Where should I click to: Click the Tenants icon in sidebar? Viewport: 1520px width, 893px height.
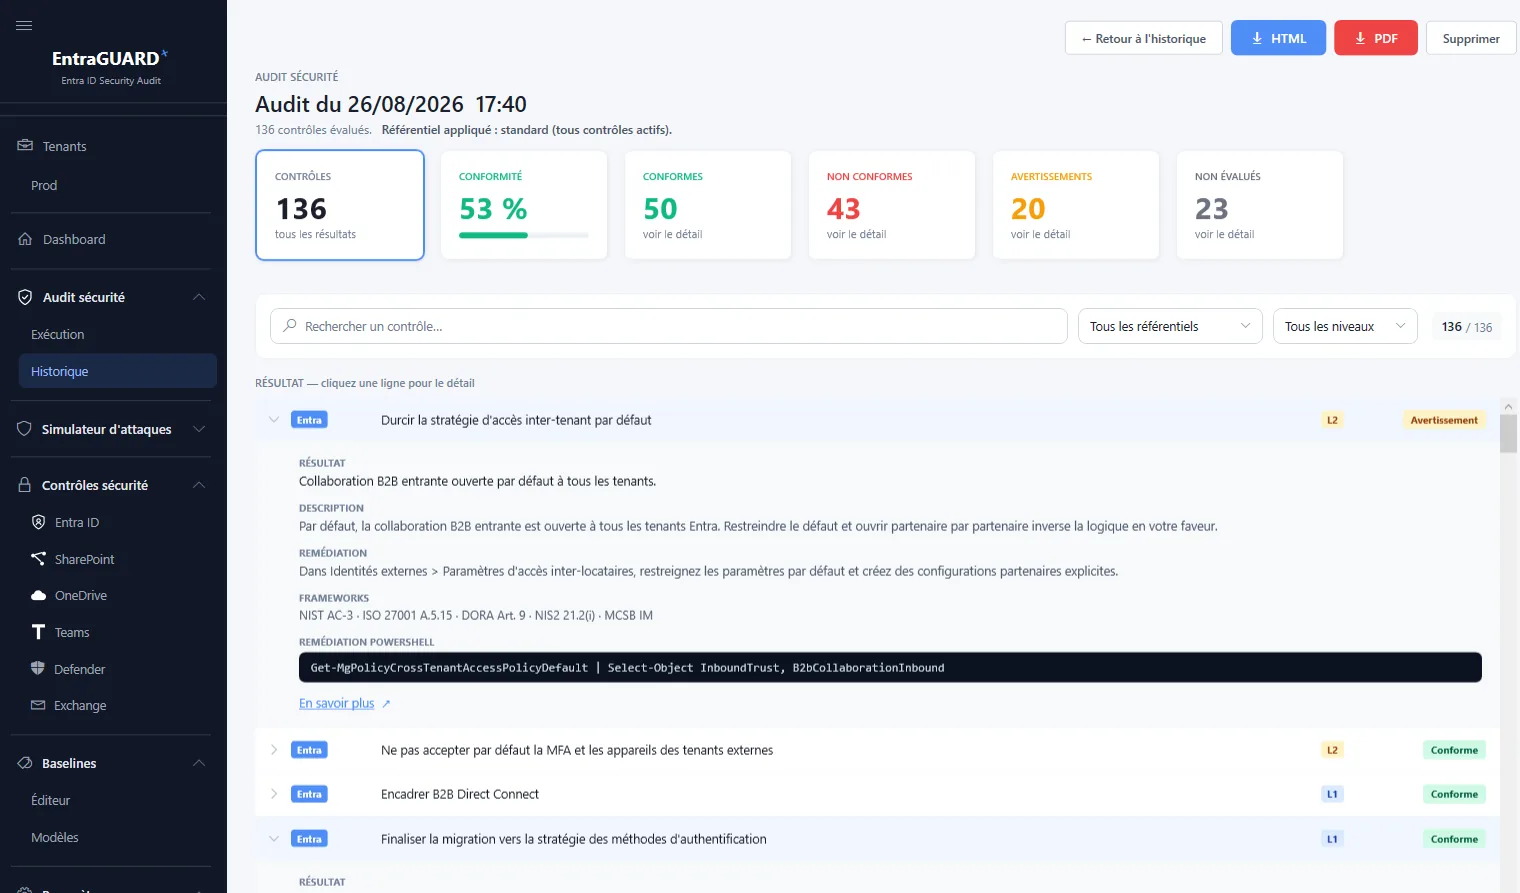point(25,146)
